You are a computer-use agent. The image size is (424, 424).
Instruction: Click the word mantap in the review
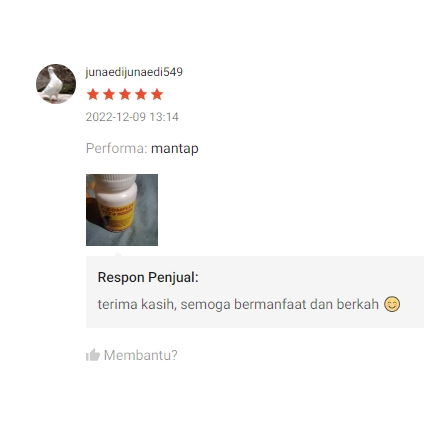tap(175, 149)
